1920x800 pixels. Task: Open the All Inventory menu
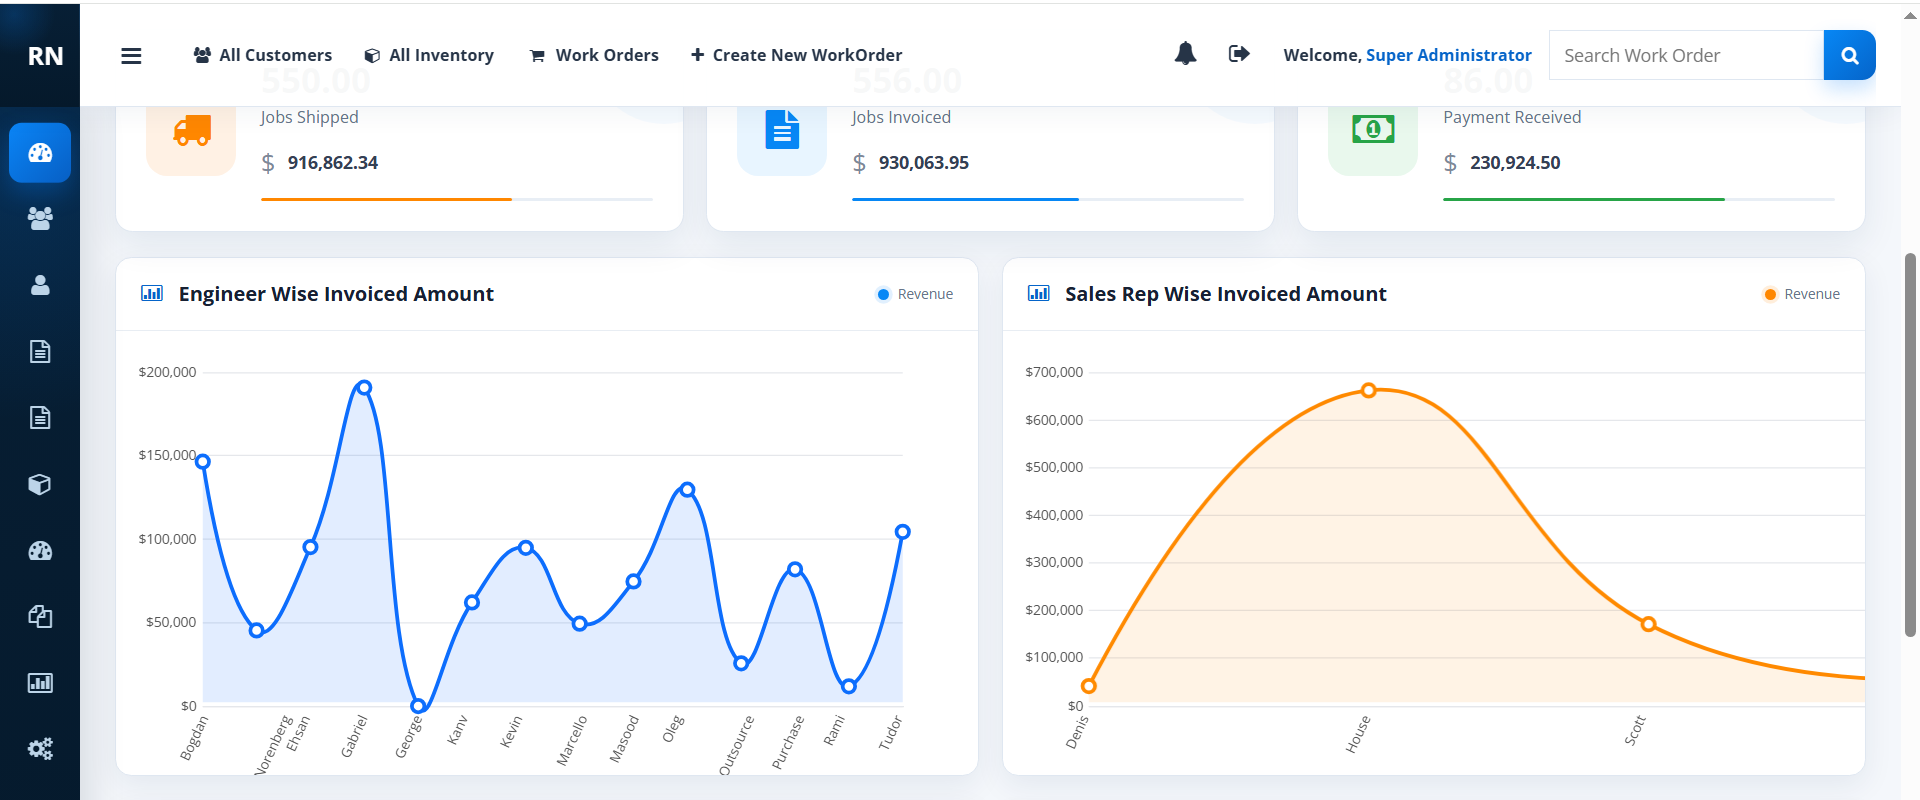coord(429,55)
